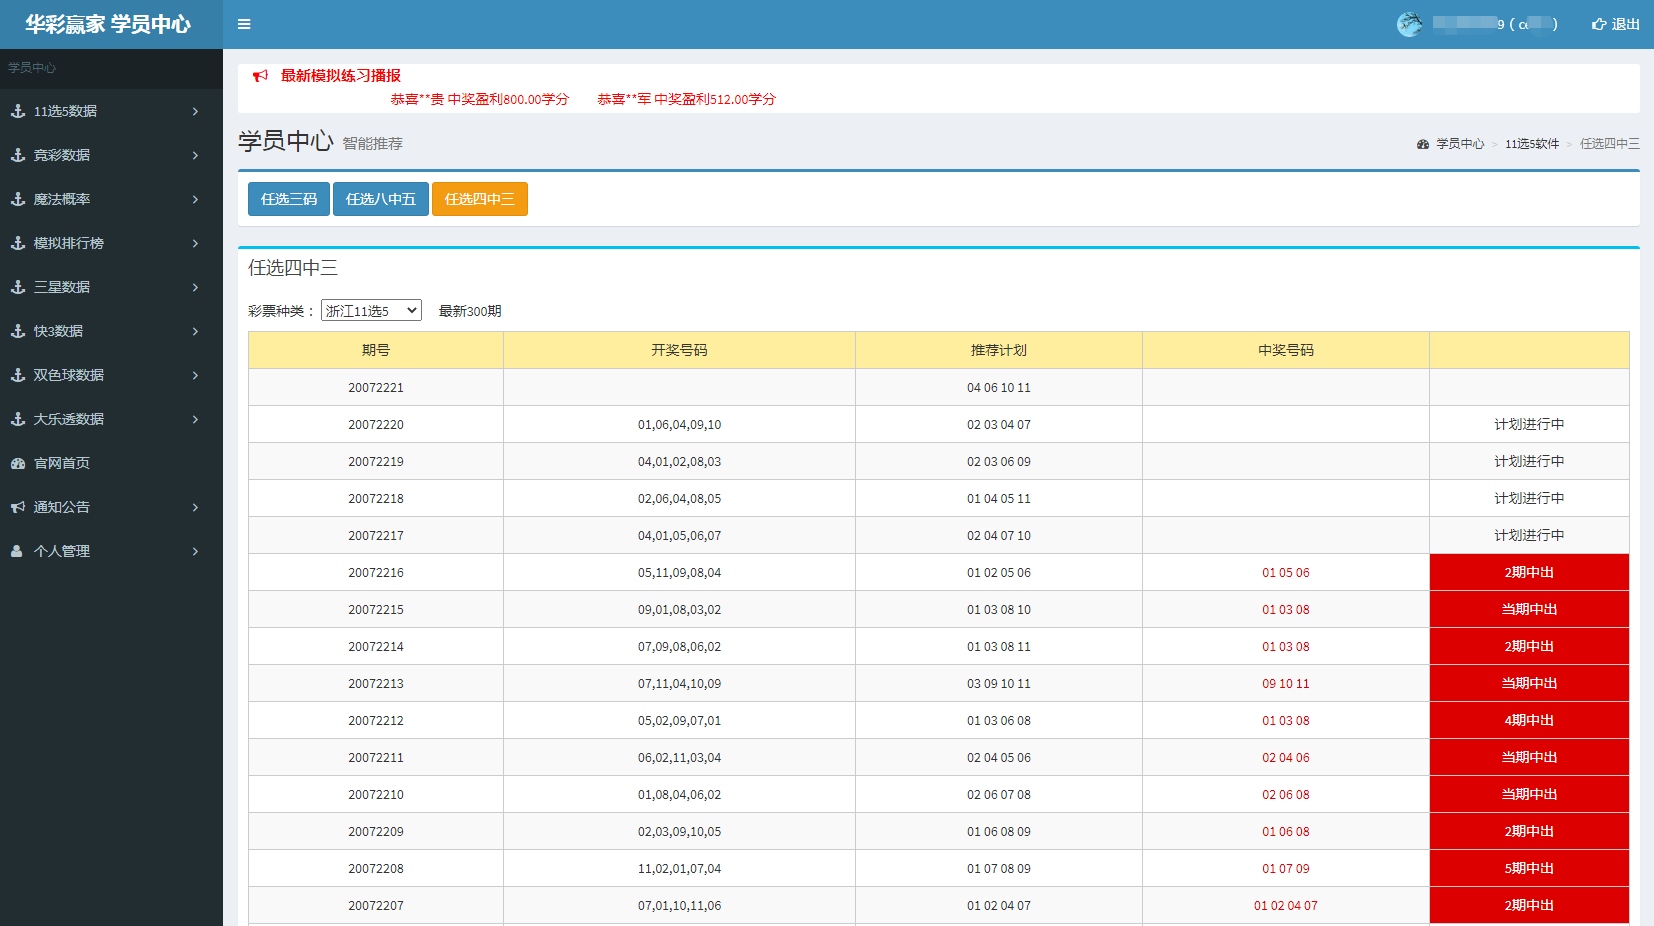Click the anchor icon beside 模拟排行榜

(18, 243)
